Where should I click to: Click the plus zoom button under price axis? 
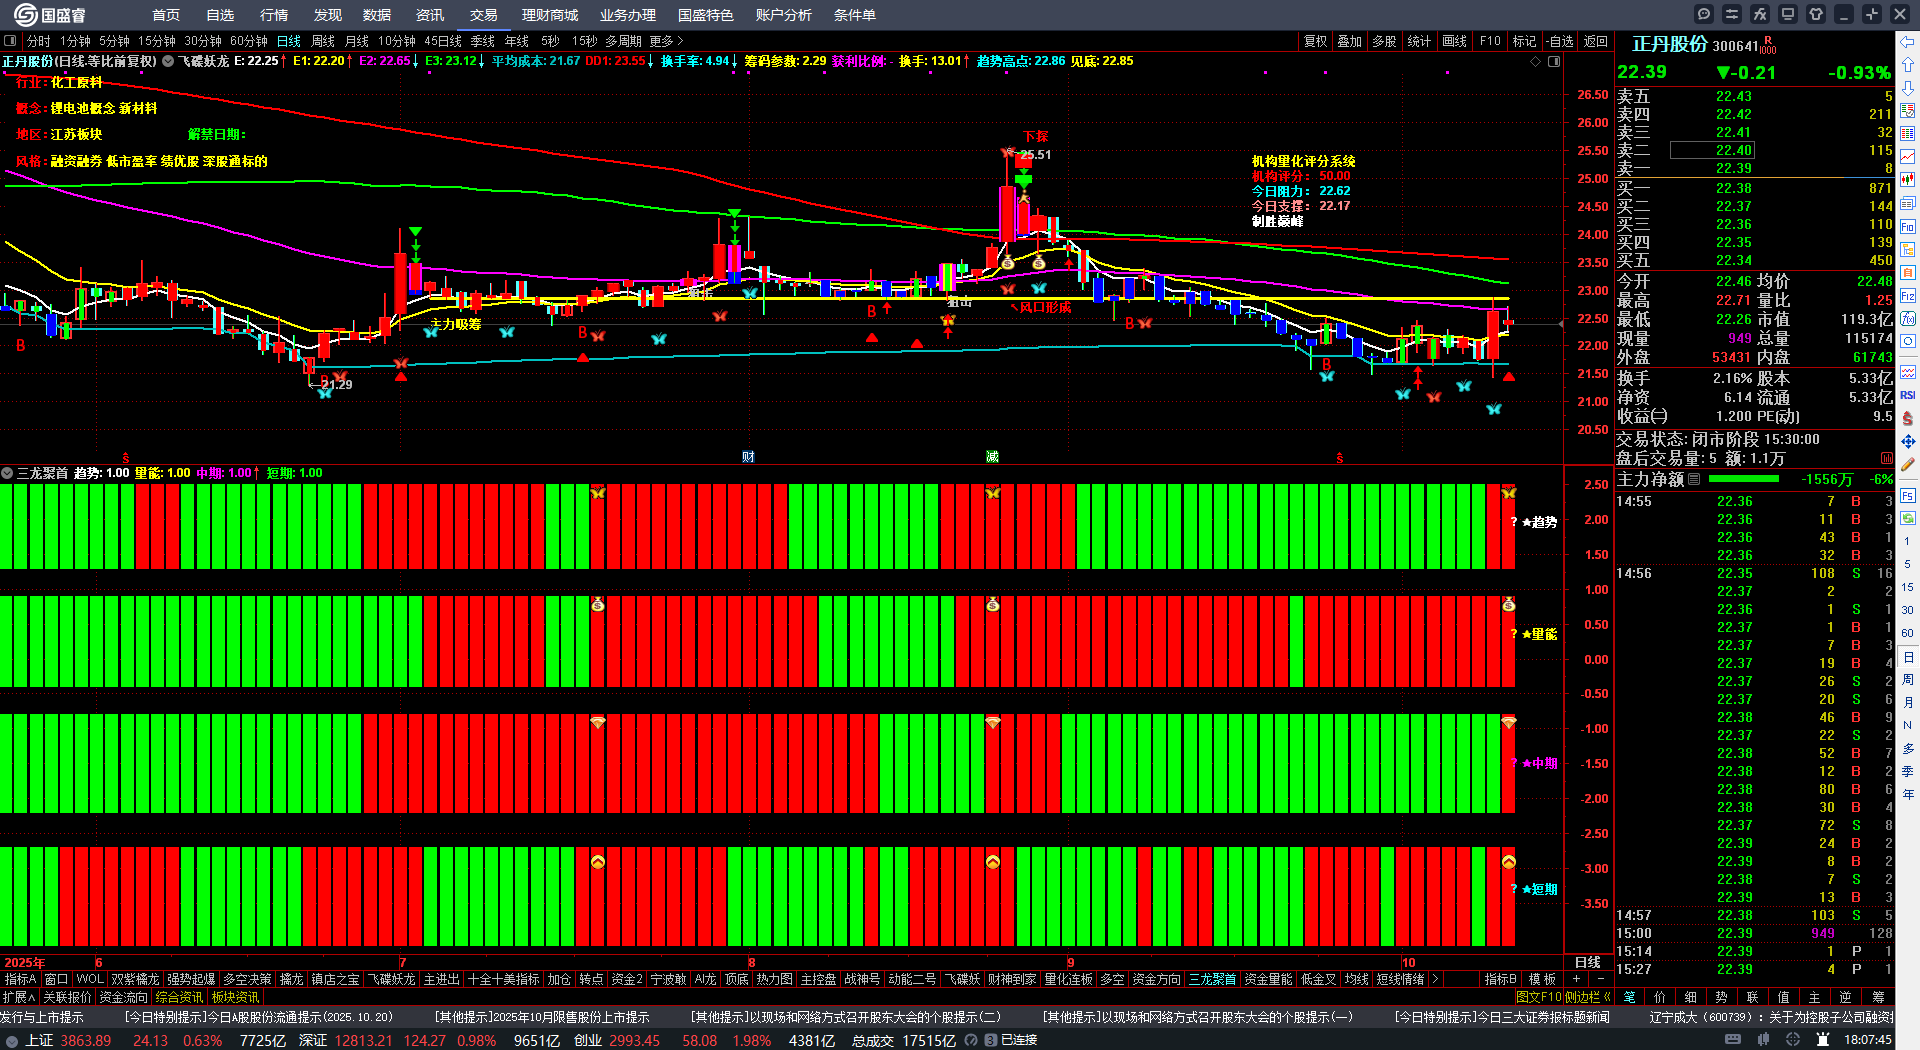(1576, 979)
